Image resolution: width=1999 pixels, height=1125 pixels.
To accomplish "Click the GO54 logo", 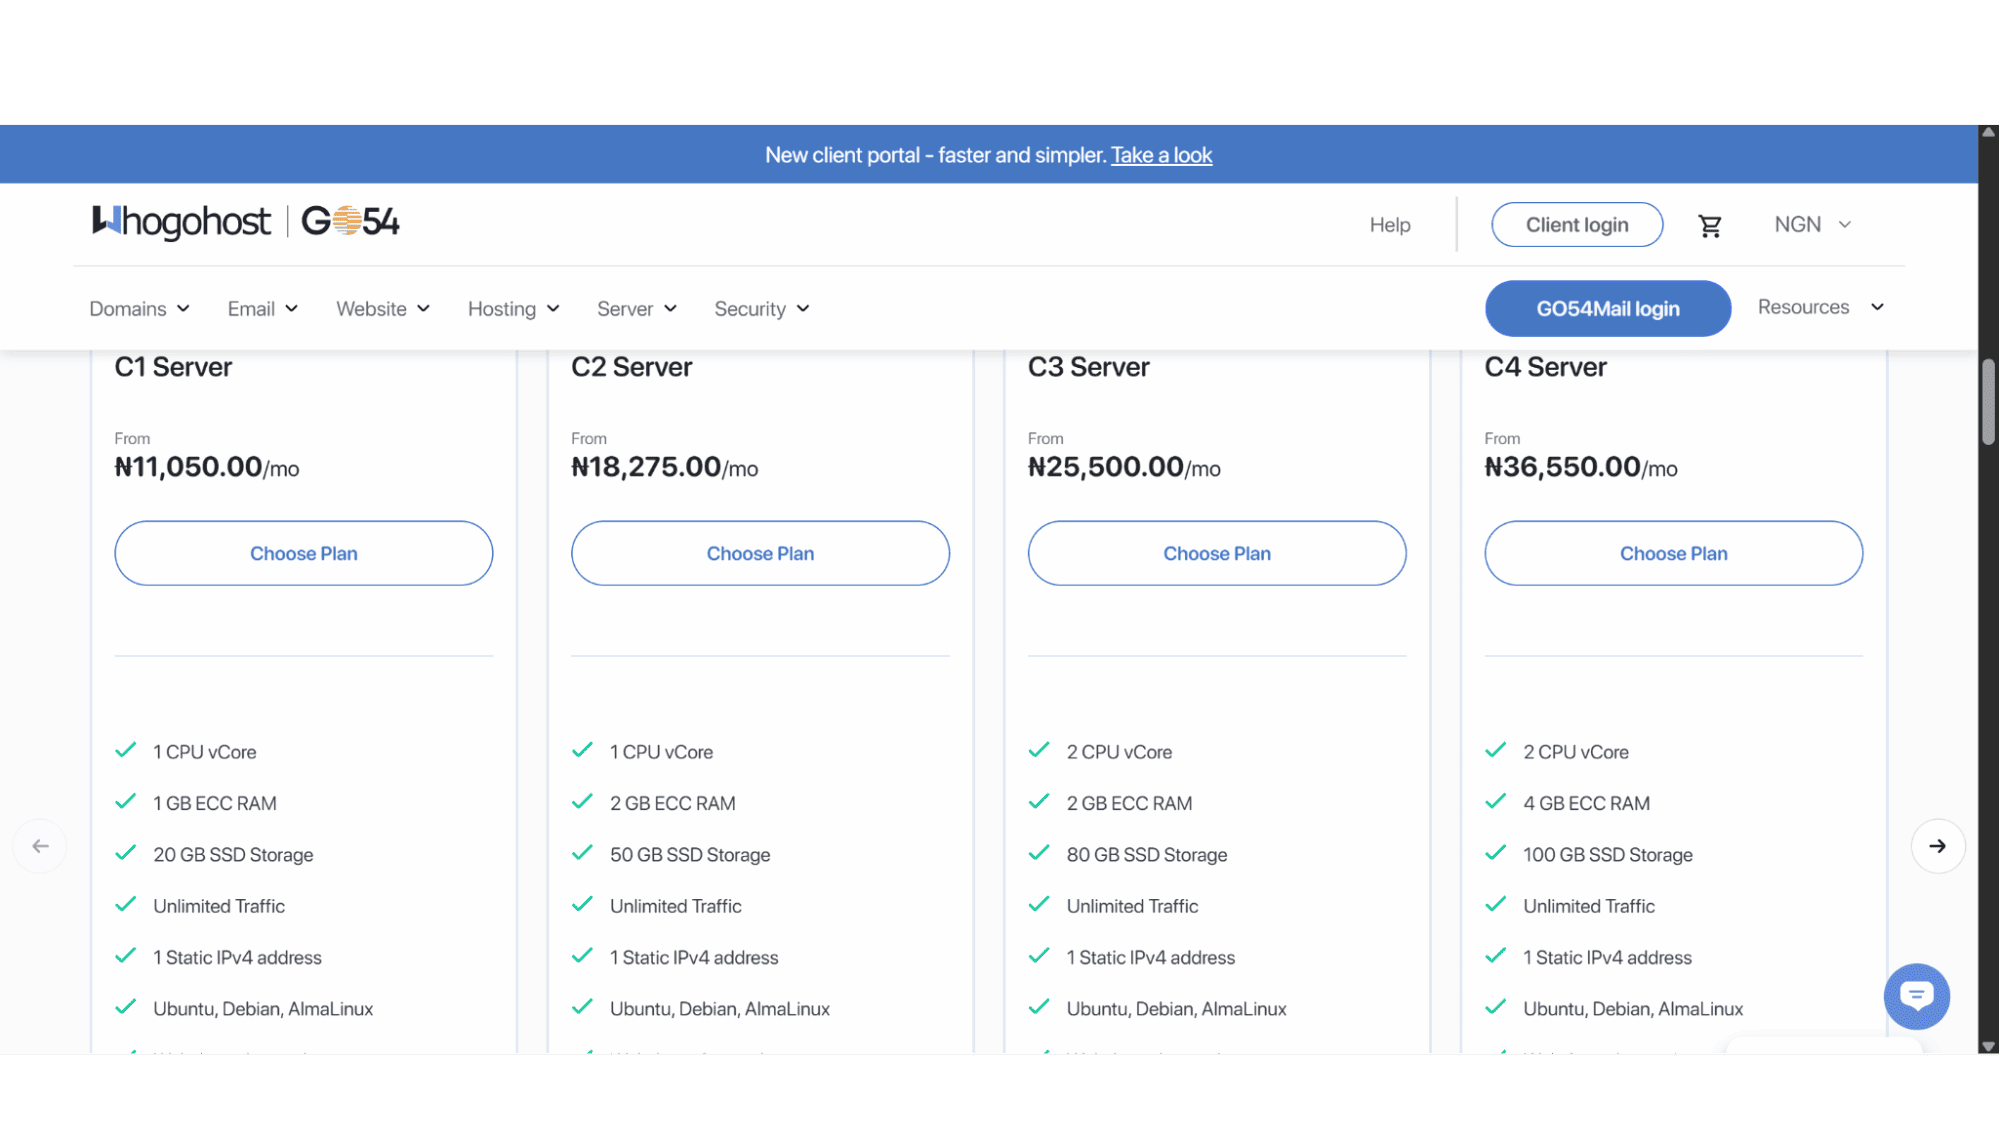I will click(350, 221).
